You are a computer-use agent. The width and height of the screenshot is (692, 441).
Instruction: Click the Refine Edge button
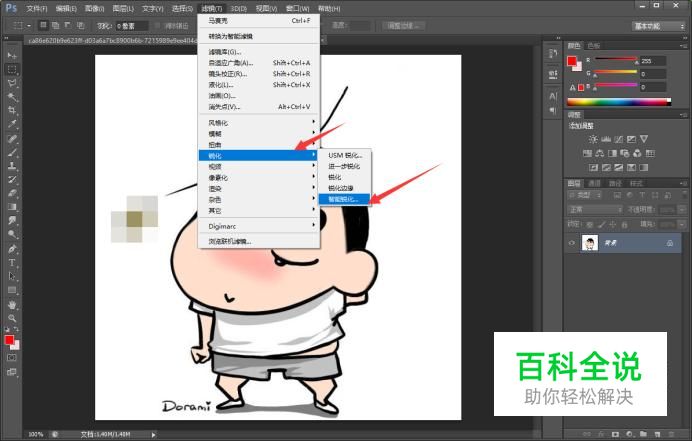403,26
